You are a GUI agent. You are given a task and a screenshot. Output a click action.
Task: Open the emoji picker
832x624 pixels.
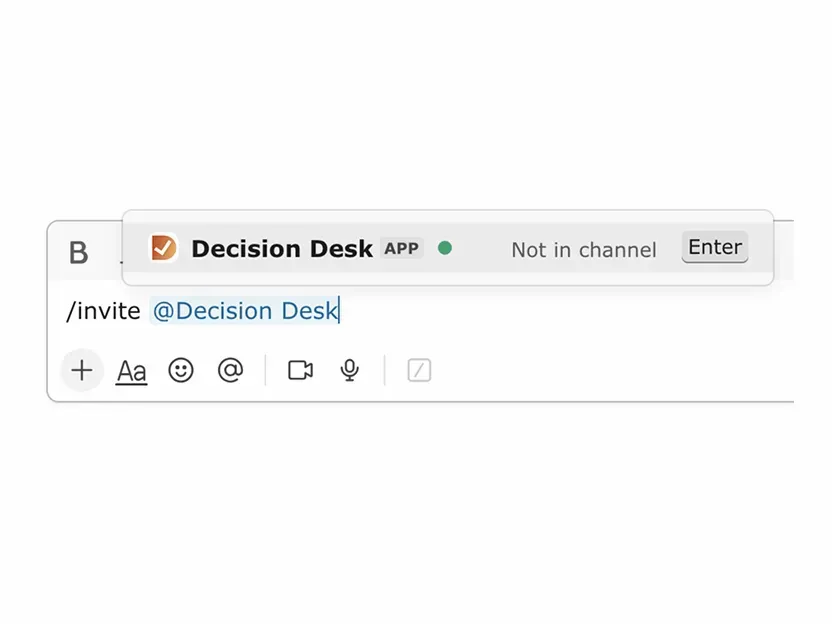coord(181,370)
